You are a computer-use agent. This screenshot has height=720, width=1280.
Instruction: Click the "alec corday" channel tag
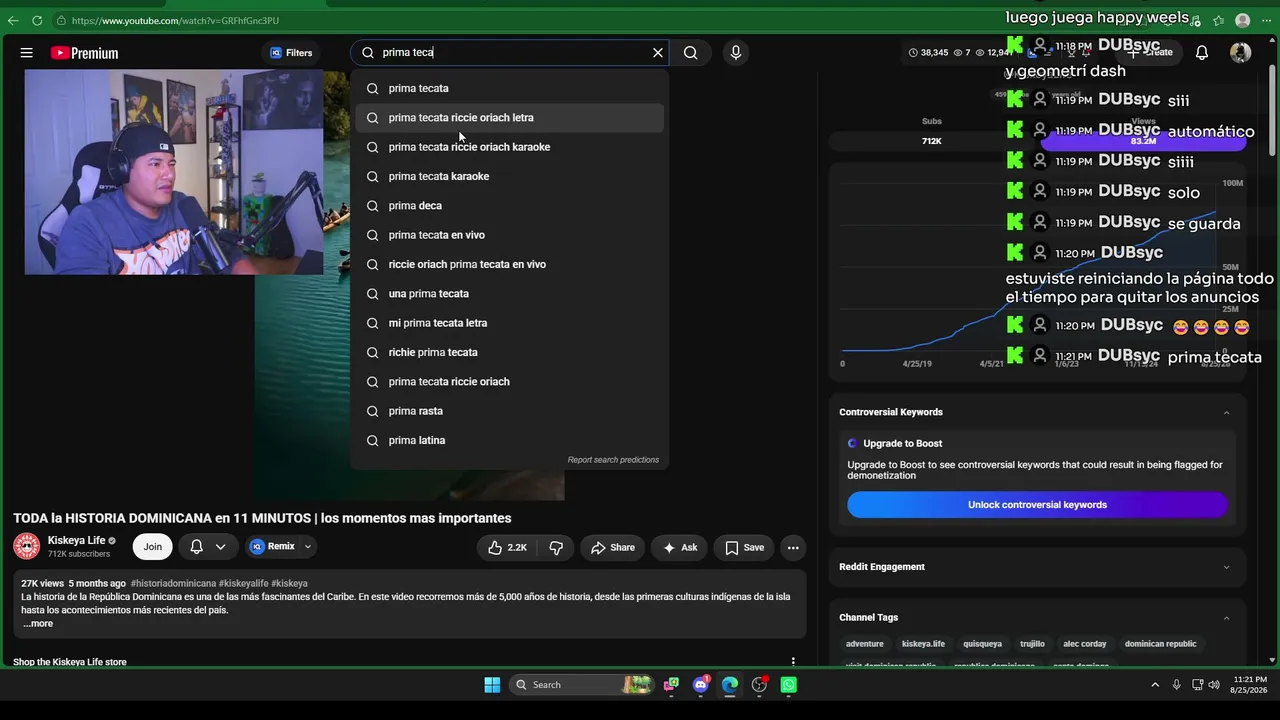[x=1085, y=644]
